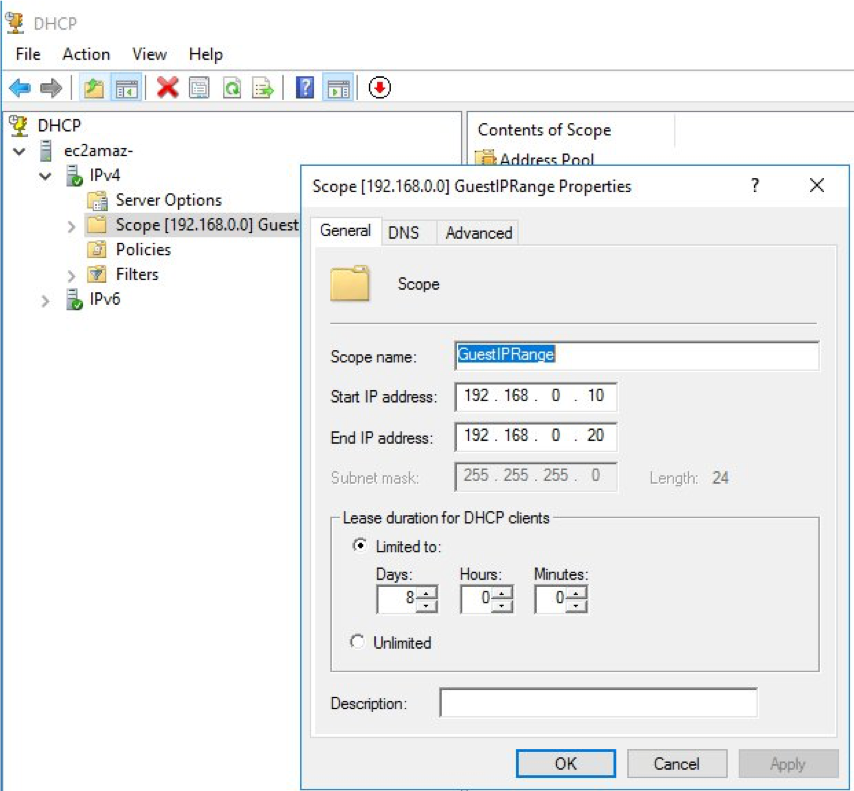Click the Export List toolbar icon
Image resolution: width=854 pixels, height=791 pixels.
click(x=263, y=89)
